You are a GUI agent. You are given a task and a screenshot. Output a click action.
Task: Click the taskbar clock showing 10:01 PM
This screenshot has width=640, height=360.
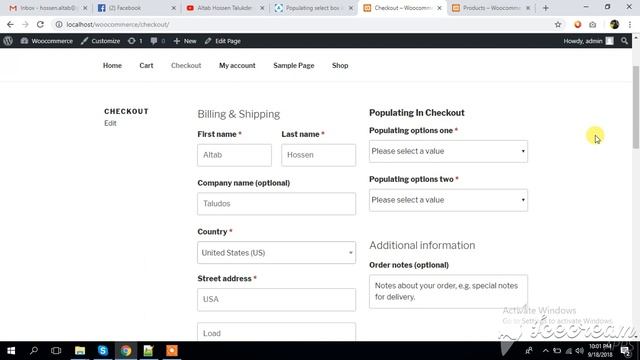click(x=600, y=351)
